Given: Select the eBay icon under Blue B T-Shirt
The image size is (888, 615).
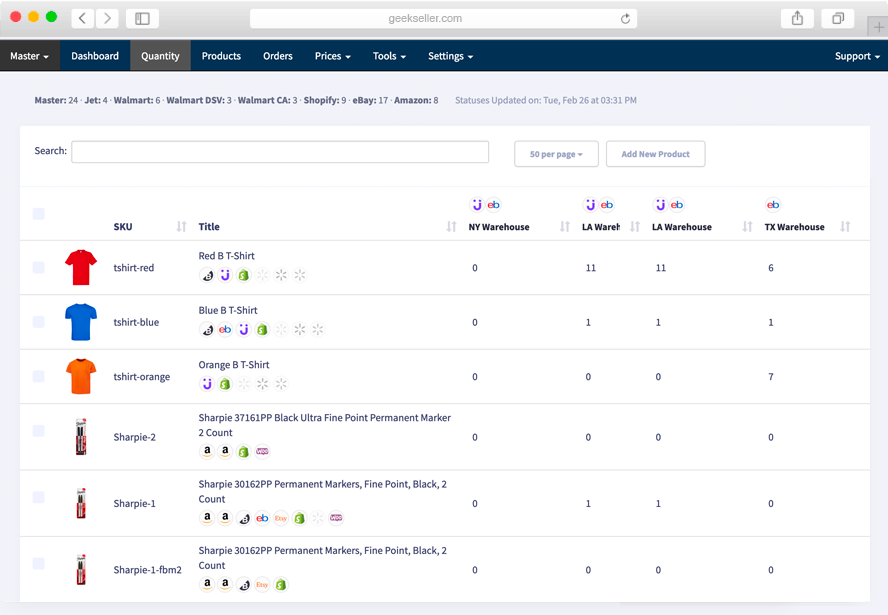Looking at the screenshot, I should (225, 330).
